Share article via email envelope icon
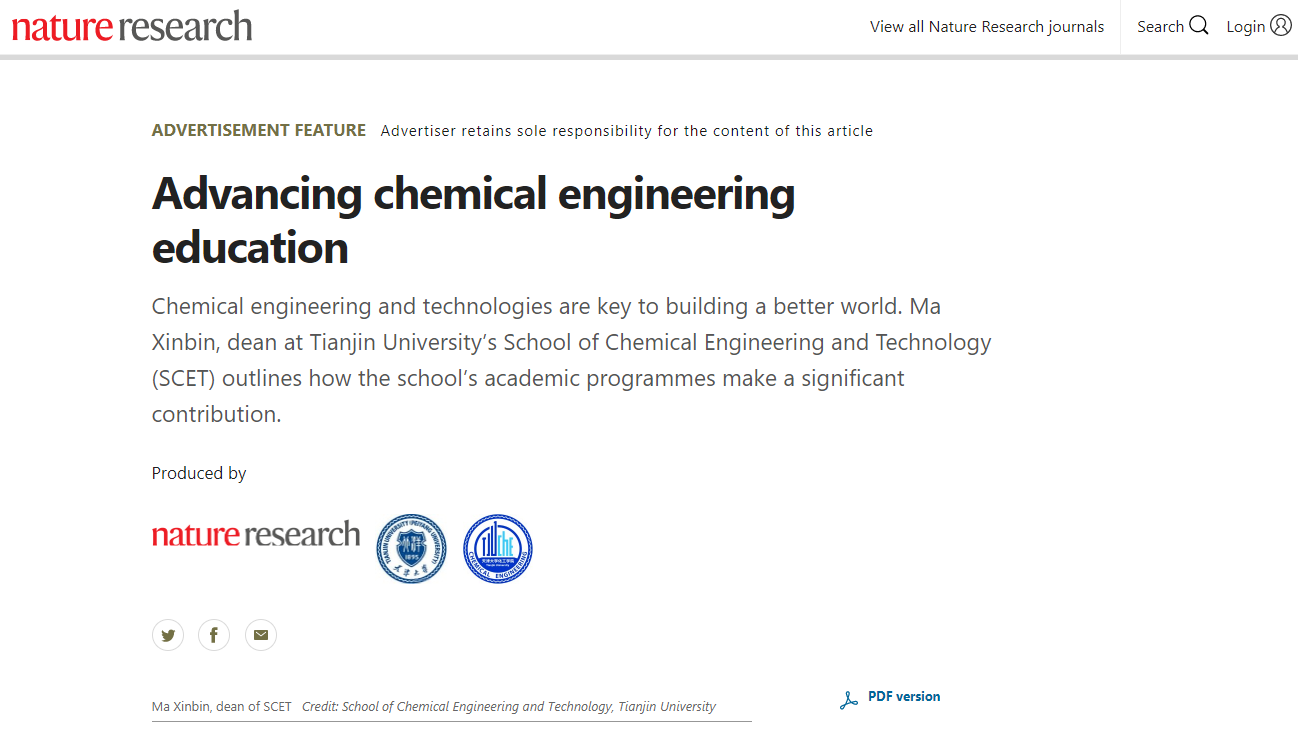The image size is (1298, 737). (x=261, y=635)
